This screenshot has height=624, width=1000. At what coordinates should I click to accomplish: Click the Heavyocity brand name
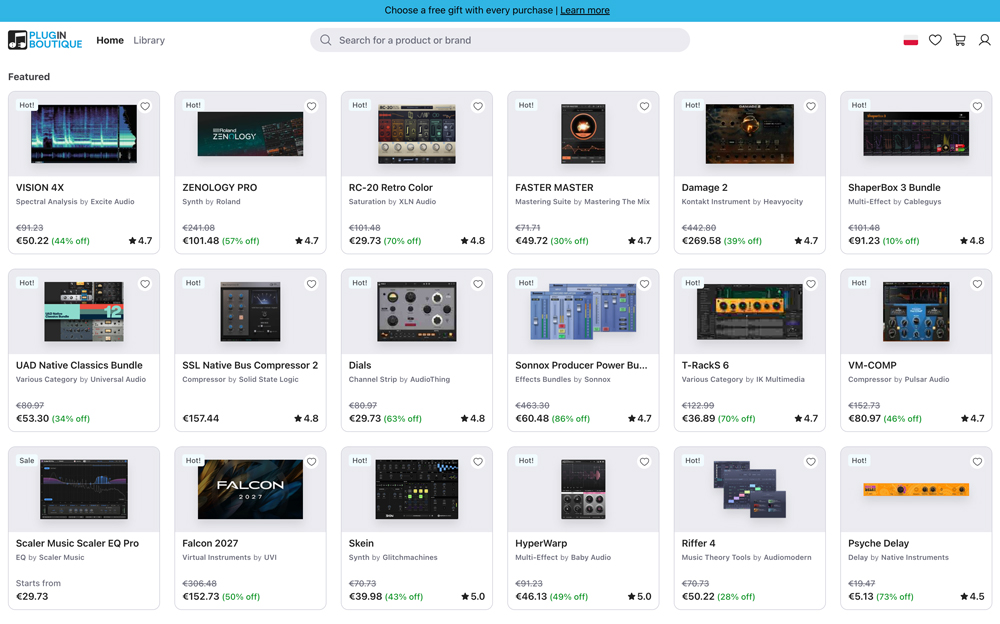click(x=783, y=202)
